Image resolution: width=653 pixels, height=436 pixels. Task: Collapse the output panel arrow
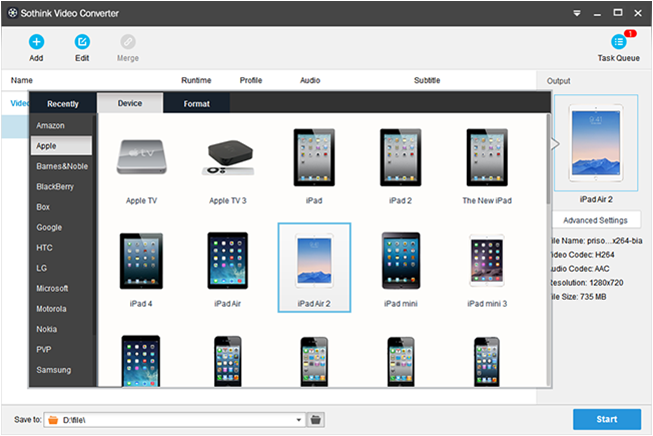(x=555, y=144)
